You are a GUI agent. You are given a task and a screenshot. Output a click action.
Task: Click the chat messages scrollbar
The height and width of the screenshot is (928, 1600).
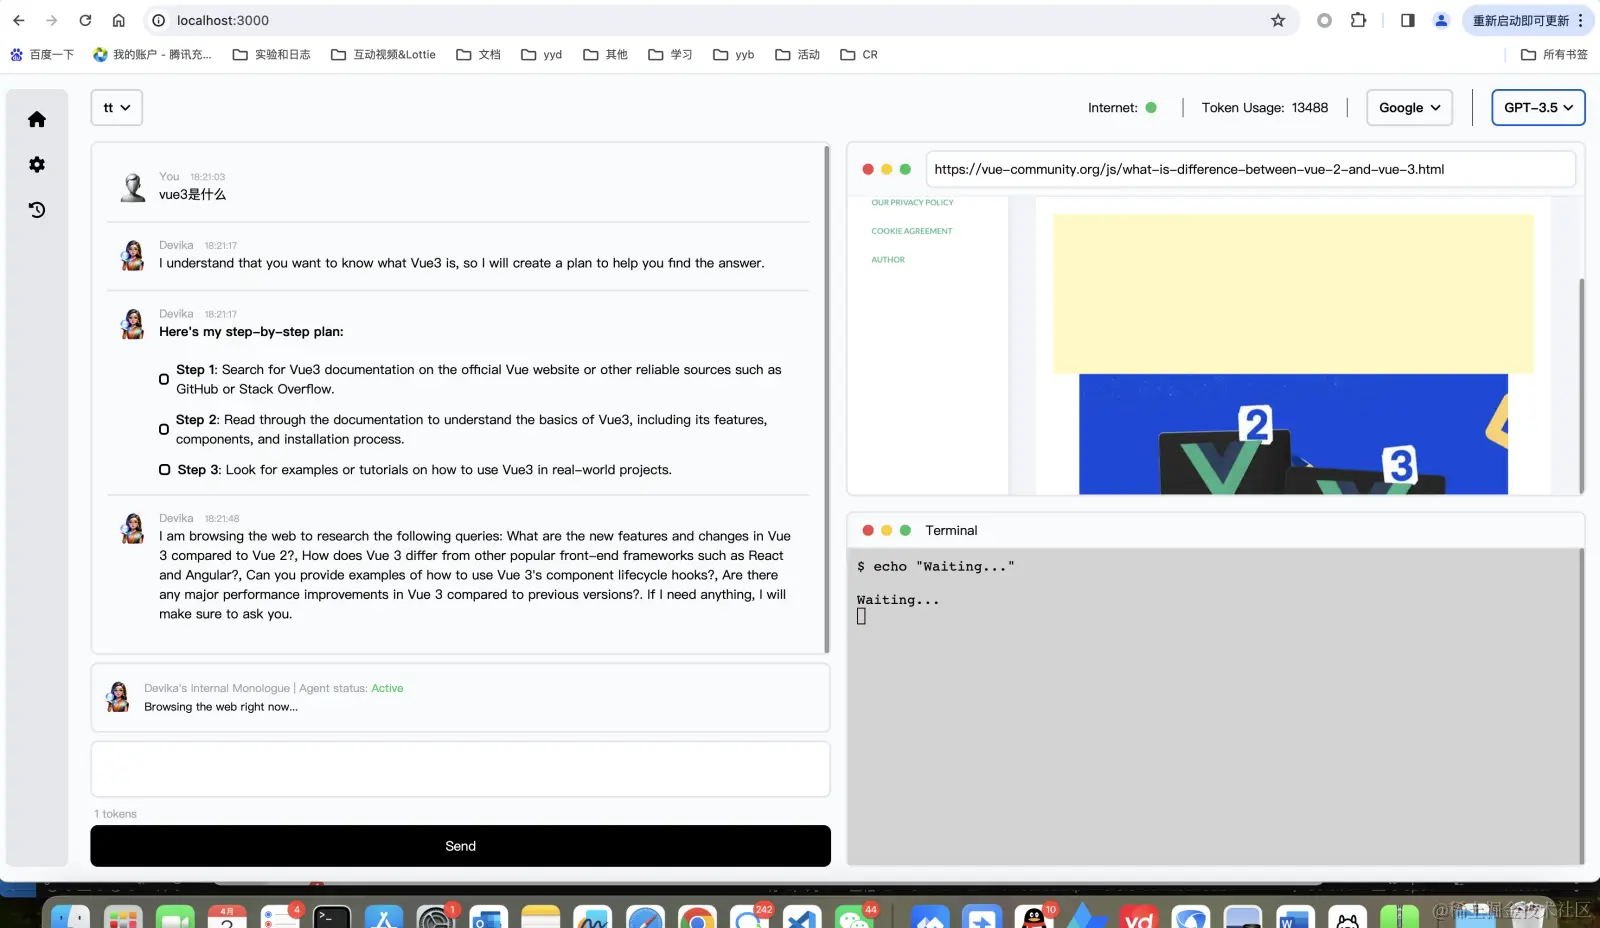827,398
